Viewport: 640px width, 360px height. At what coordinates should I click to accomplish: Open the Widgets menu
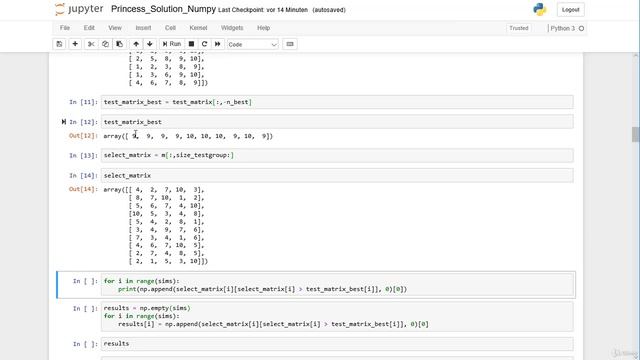pos(232,28)
